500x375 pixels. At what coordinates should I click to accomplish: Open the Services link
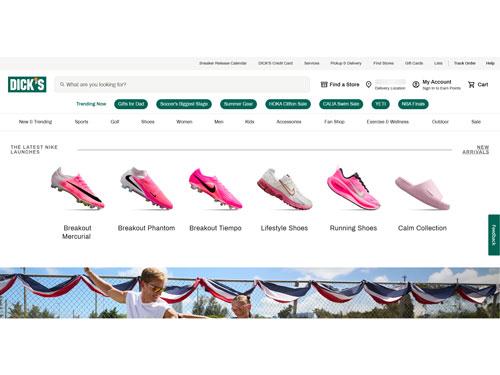(x=312, y=63)
